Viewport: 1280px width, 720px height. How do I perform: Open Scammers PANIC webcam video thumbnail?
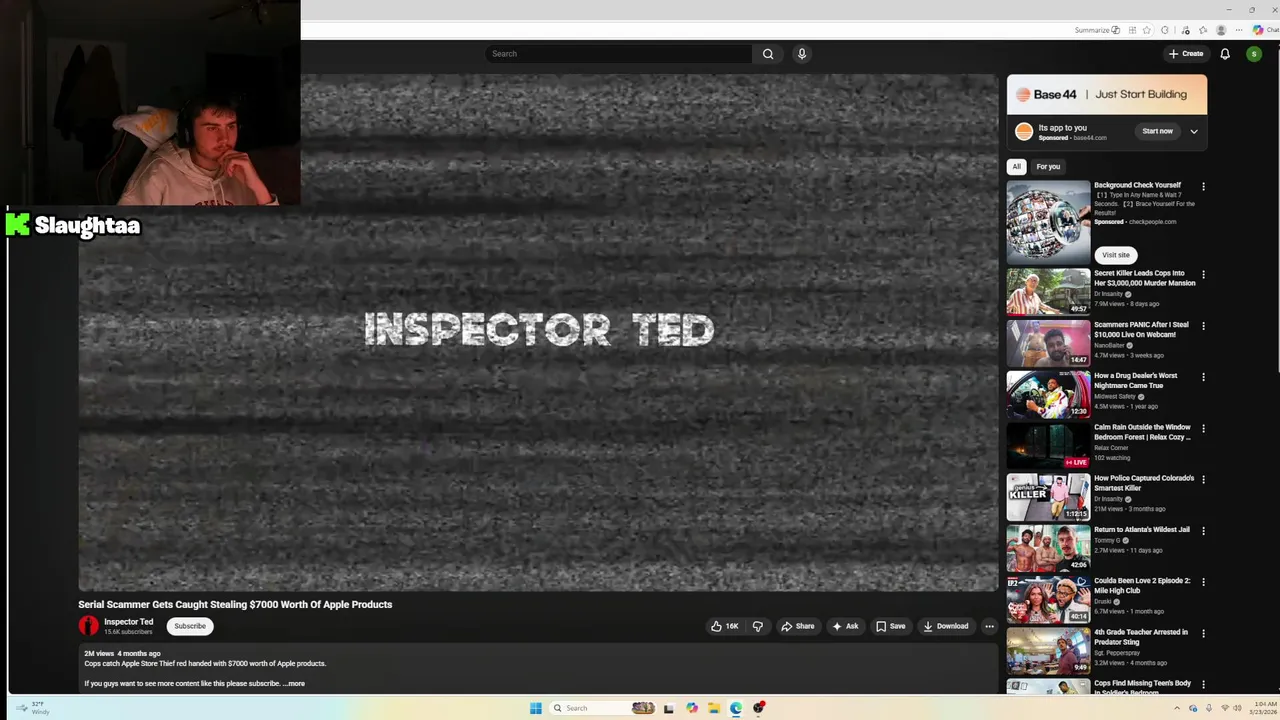[x=1048, y=343]
